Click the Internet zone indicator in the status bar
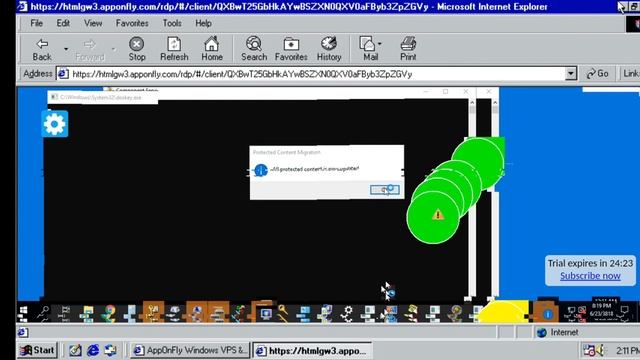 (x=558, y=332)
